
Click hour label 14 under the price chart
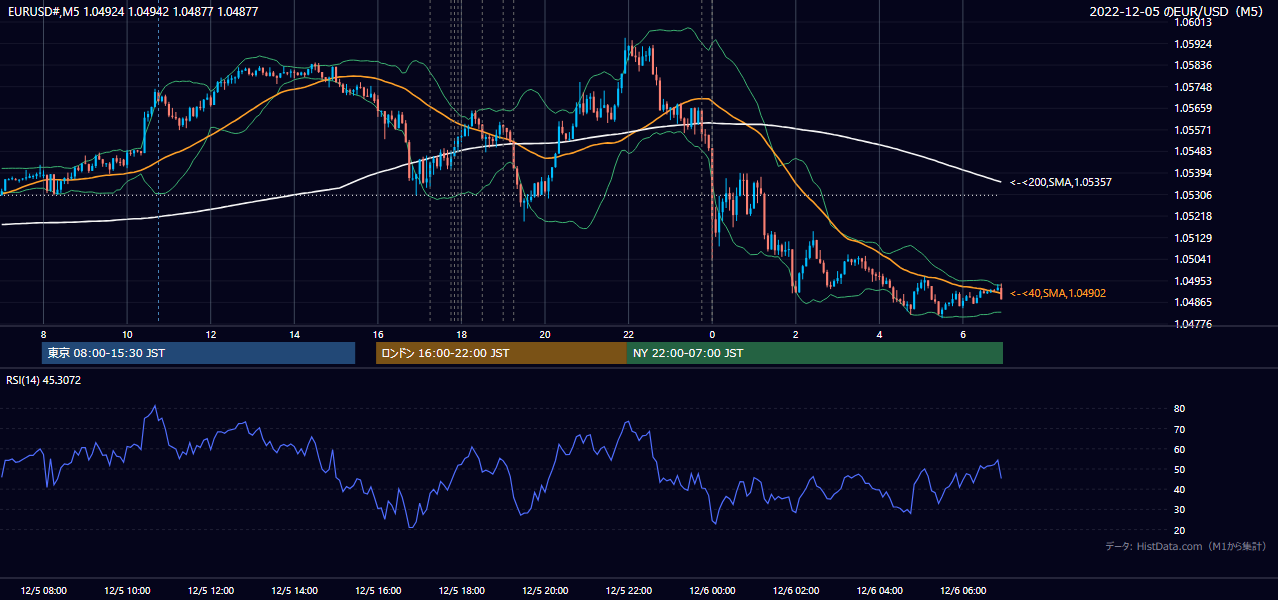tap(294, 334)
